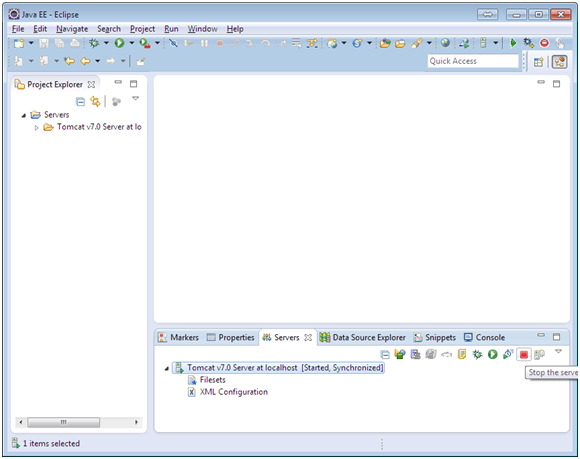Click the green Run icon in main toolbar
Screen dimensions: 580x459
pos(119,43)
